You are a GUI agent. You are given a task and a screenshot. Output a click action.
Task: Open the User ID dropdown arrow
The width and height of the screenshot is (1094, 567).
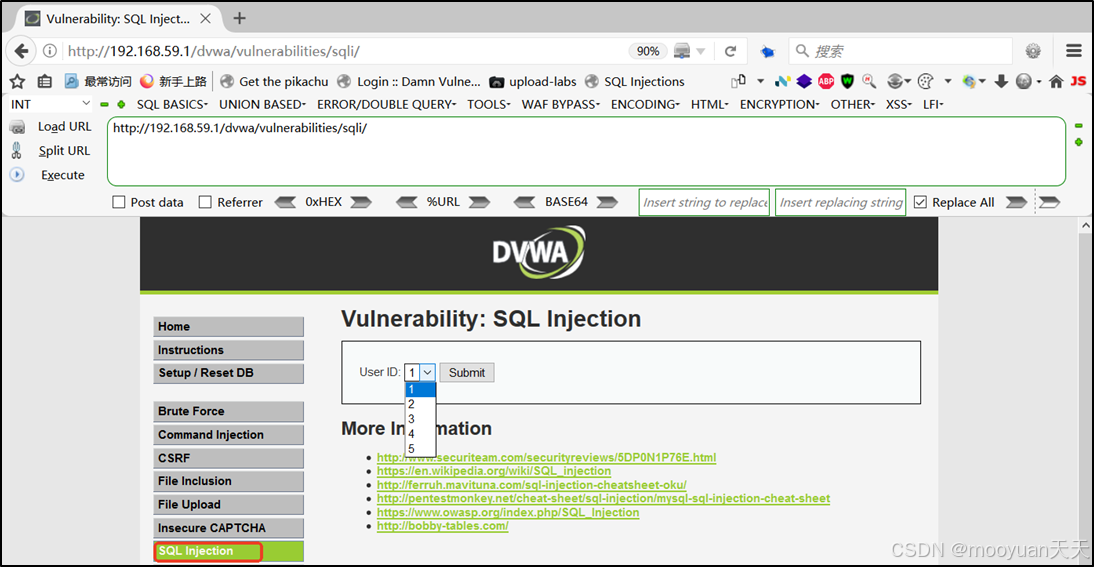[428, 372]
